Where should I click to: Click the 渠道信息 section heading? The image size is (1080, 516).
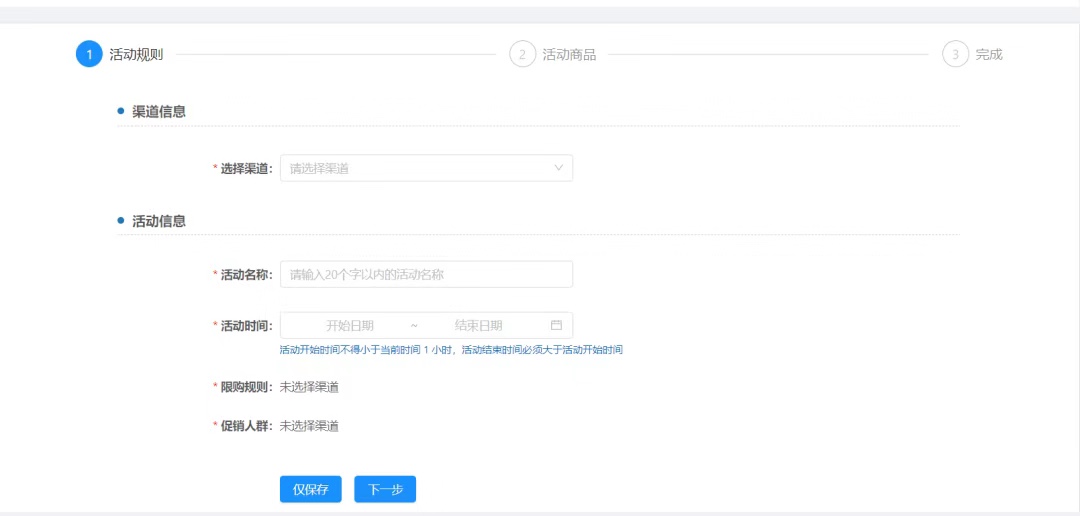pyautogui.click(x=158, y=112)
